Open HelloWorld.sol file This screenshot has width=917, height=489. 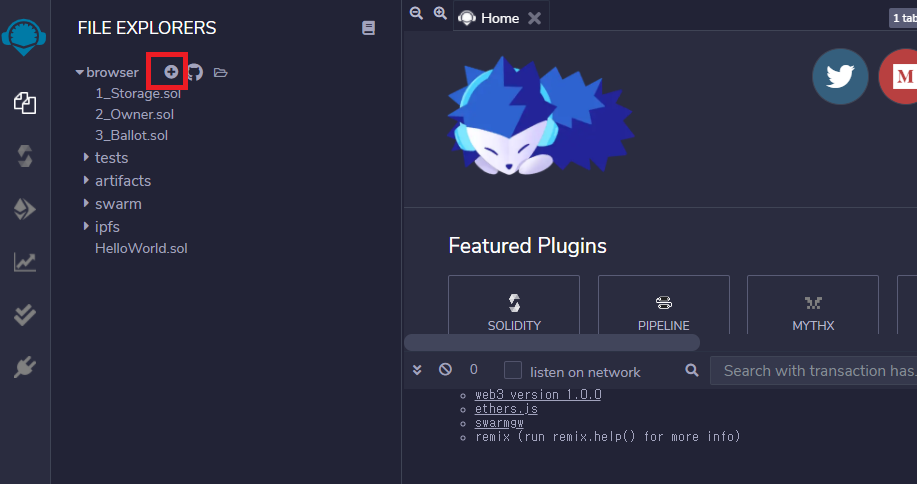click(141, 249)
